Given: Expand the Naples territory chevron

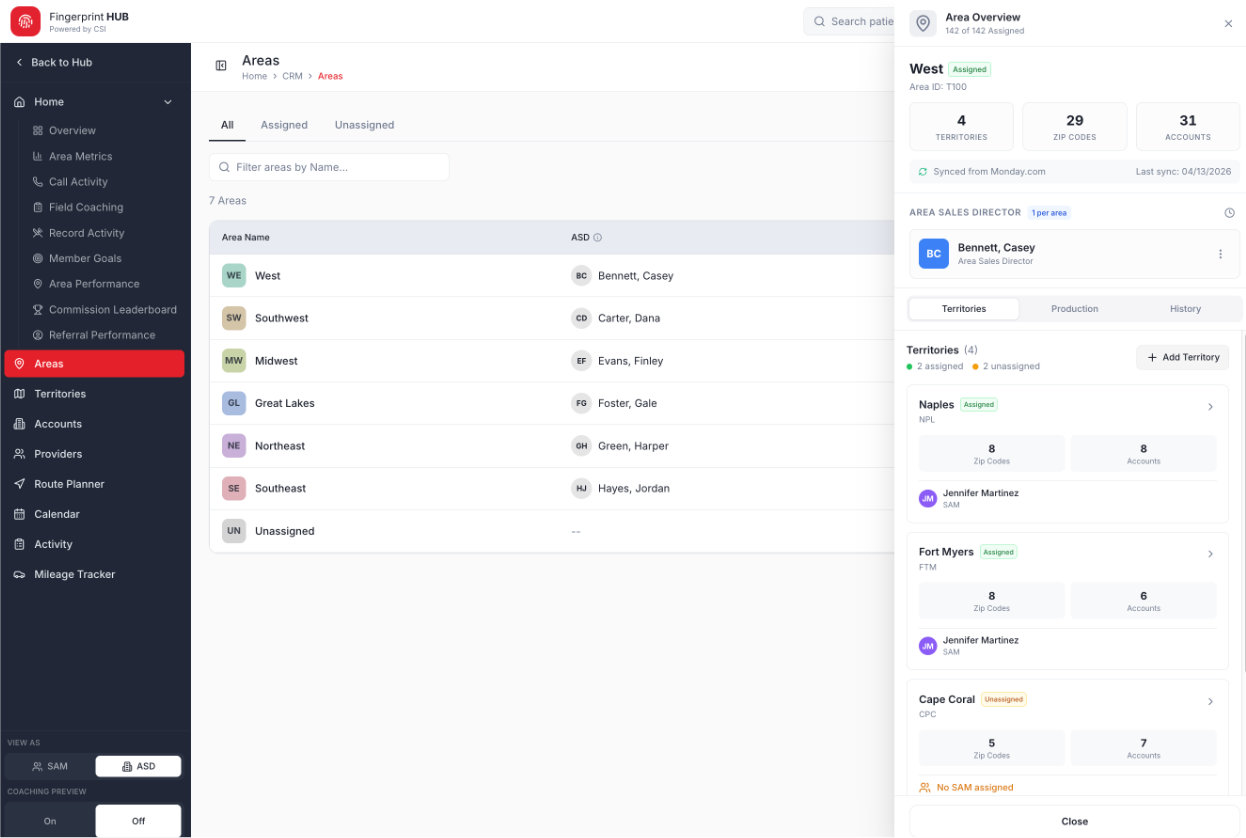Looking at the screenshot, I should coord(1210,407).
